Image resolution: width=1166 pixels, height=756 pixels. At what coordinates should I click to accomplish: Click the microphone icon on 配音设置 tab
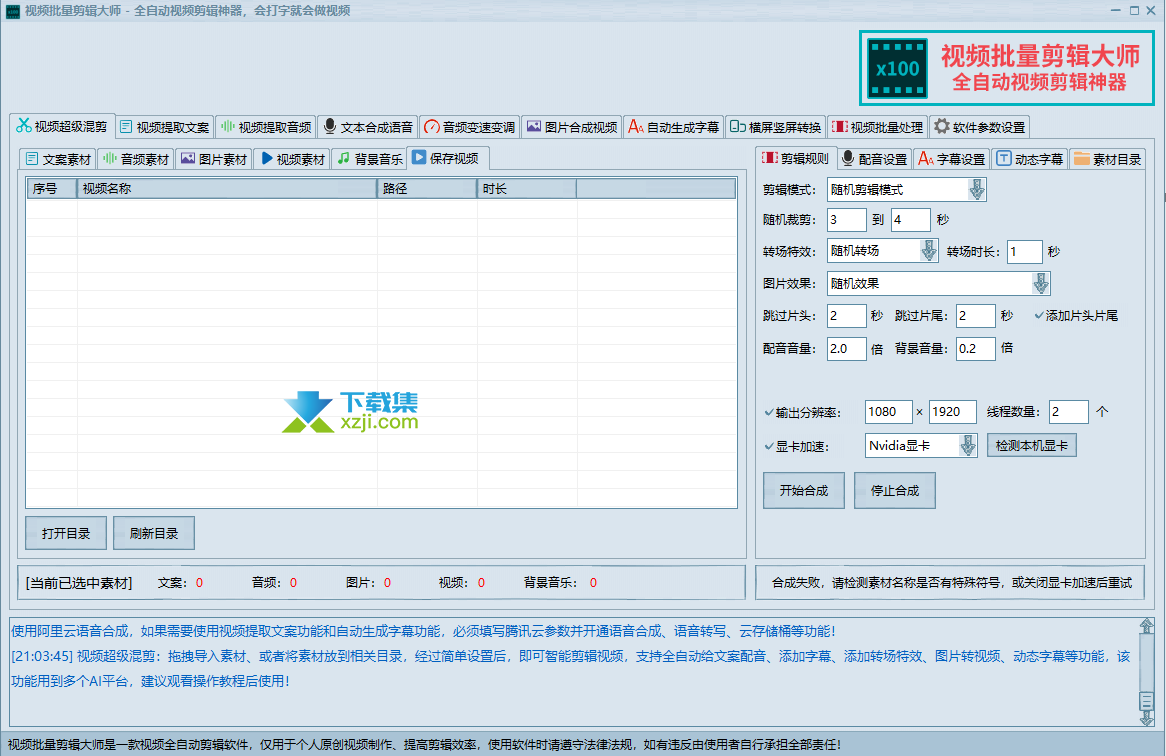pyautogui.click(x=848, y=158)
